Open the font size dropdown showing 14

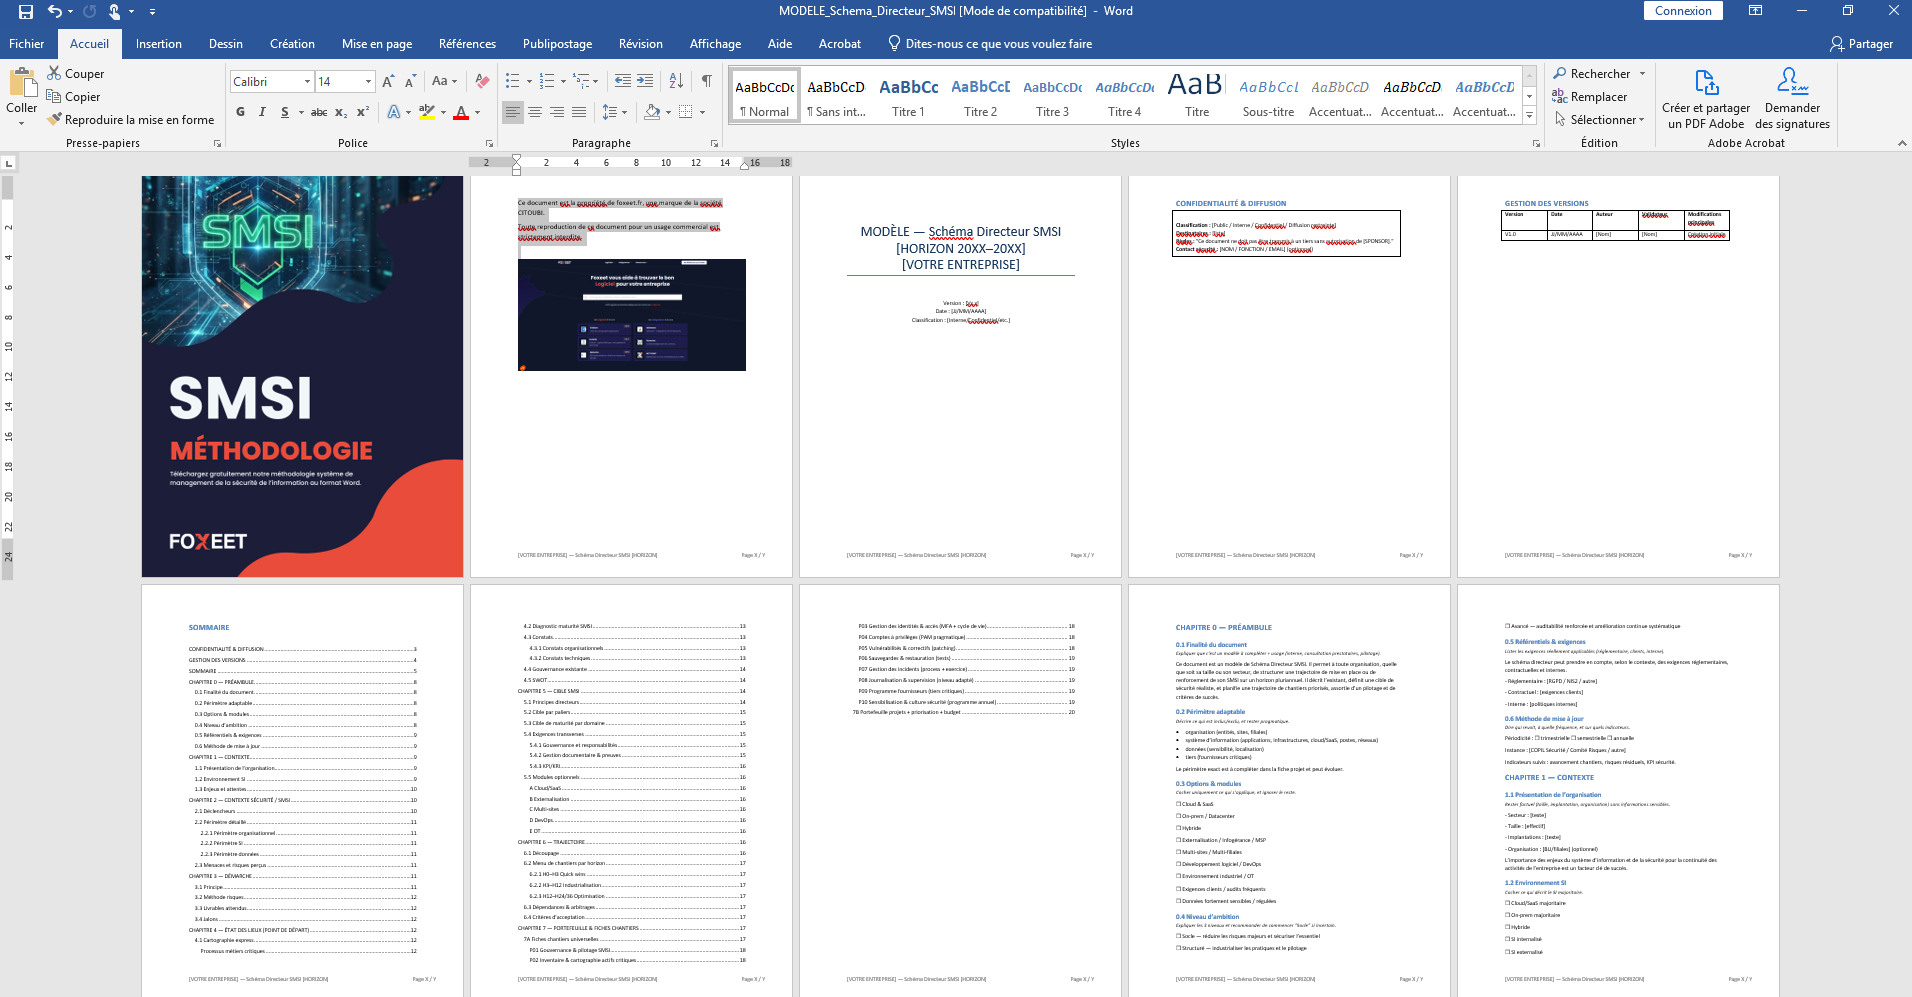368,82
